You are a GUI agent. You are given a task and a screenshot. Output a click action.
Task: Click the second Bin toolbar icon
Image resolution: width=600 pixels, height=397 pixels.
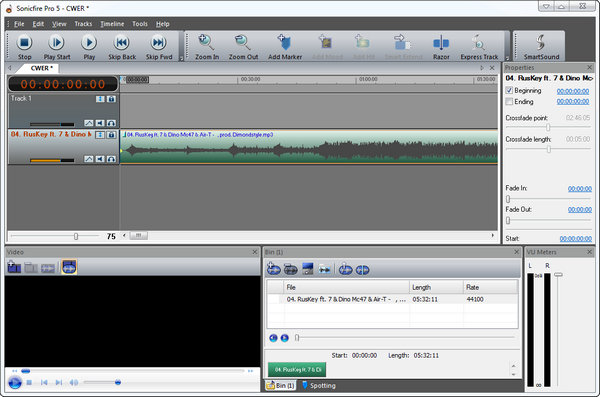pos(291,270)
